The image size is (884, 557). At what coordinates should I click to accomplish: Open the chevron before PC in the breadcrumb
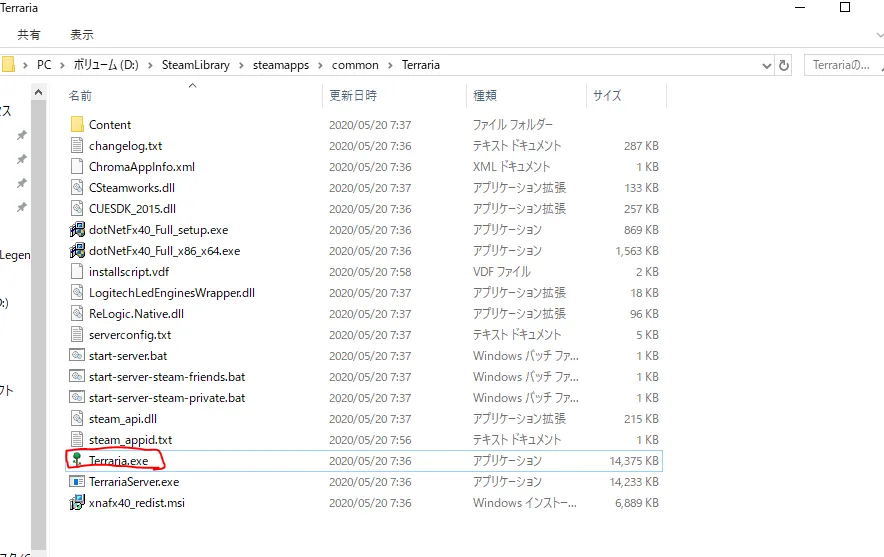point(25,65)
